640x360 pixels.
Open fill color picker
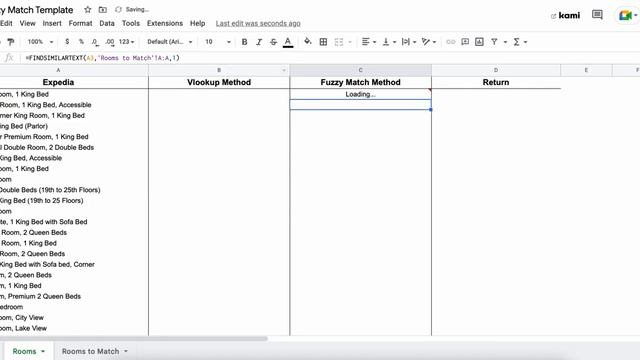(x=308, y=42)
